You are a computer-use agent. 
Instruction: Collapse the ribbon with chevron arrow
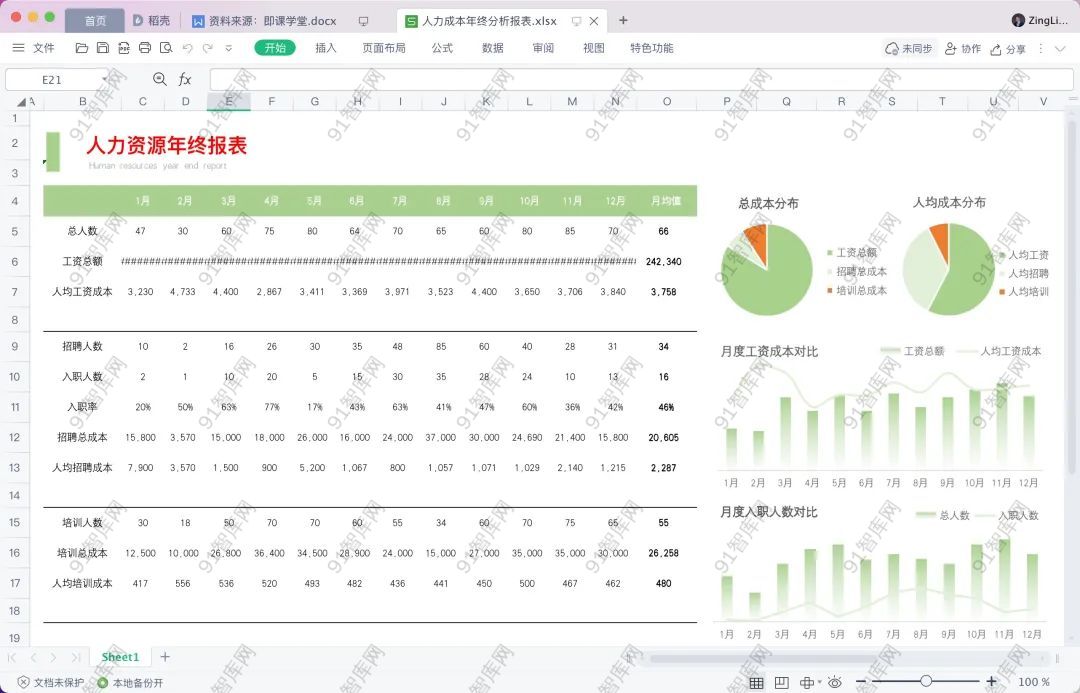tap(1061, 48)
